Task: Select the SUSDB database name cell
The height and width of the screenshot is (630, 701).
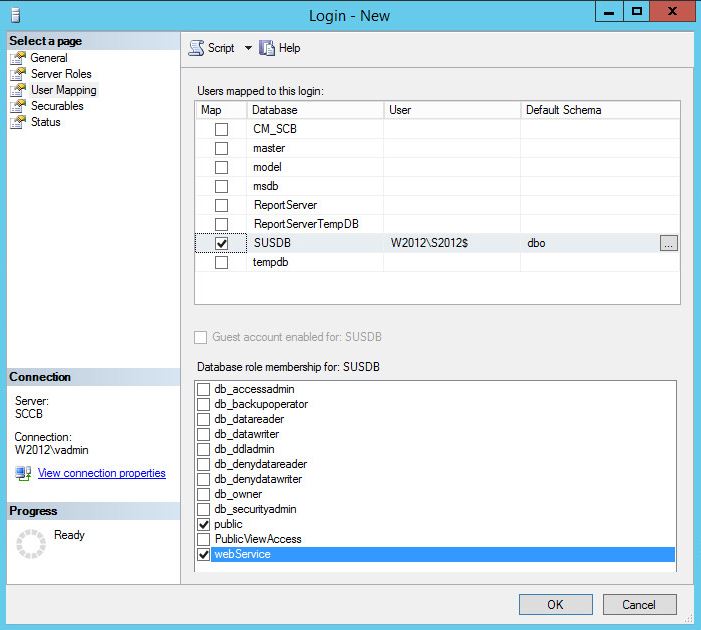Action: click(x=315, y=243)
